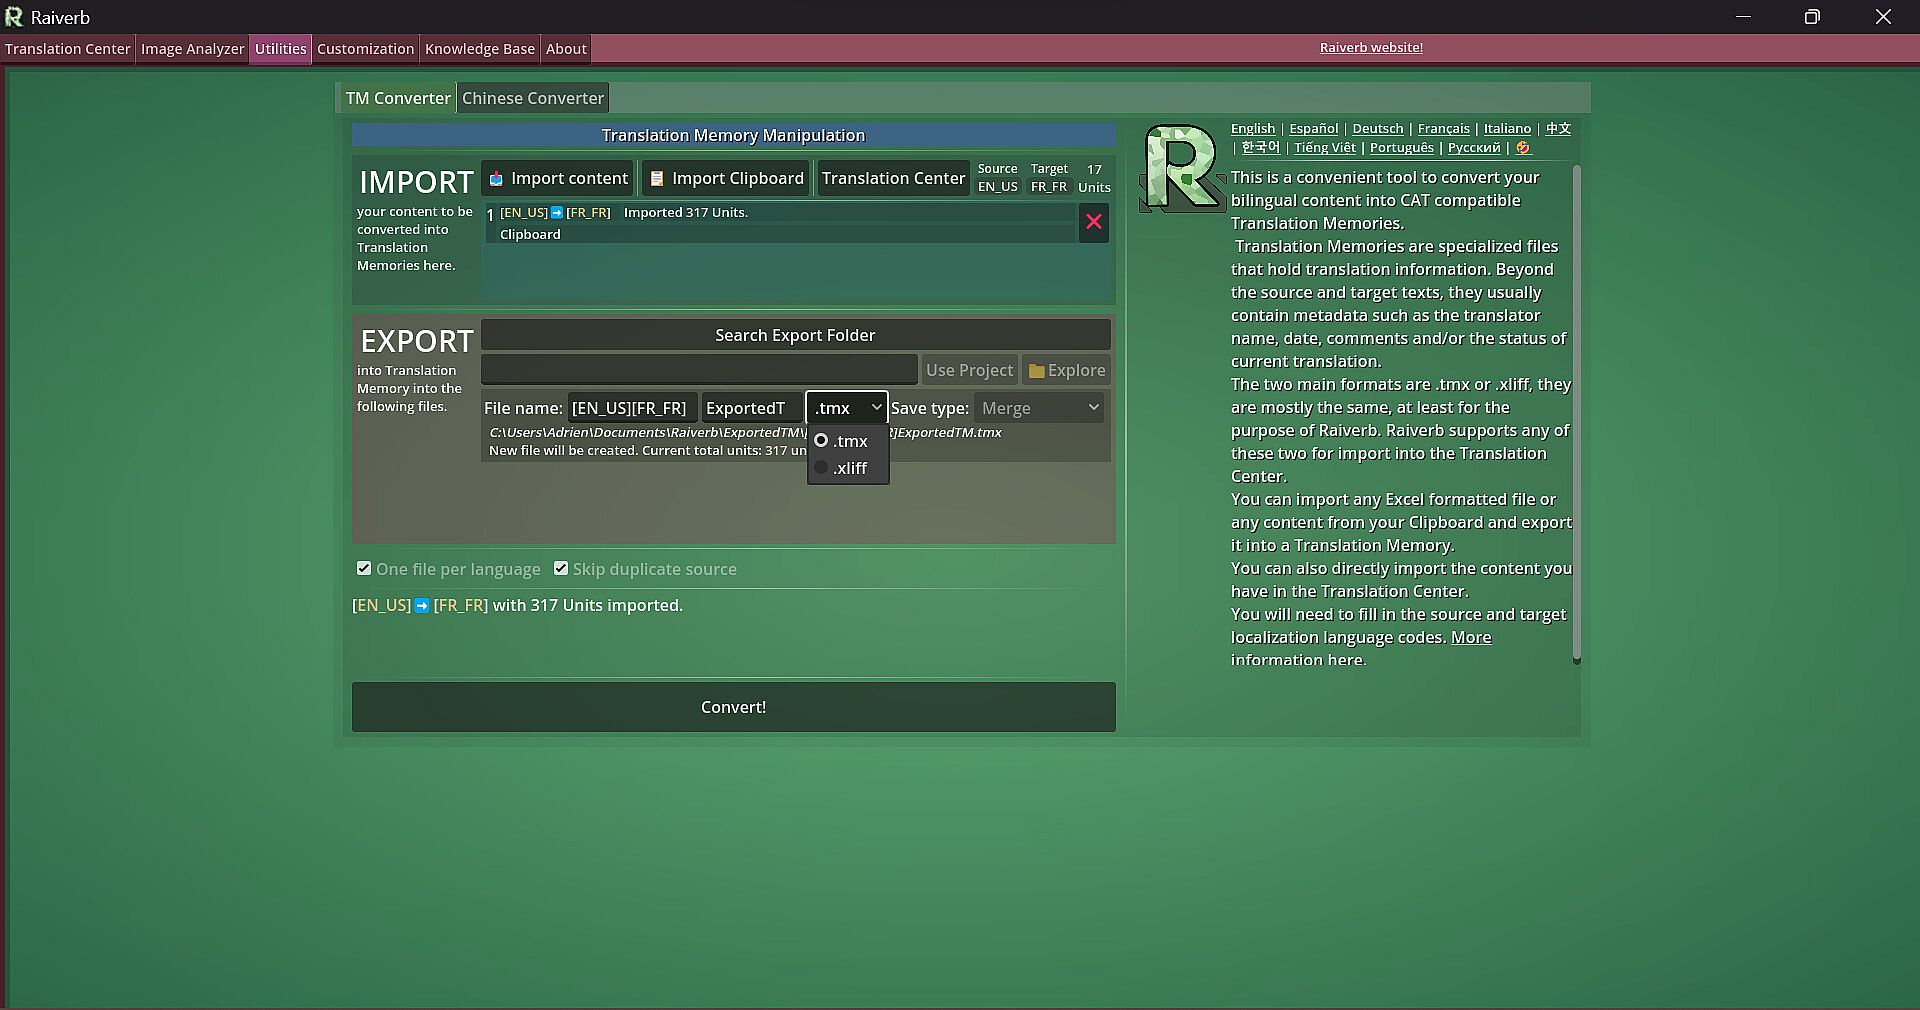This screenshot has width=1920, height=1010.
Task: Click the Explore folder button
Action: click(x=1067, y=370)
